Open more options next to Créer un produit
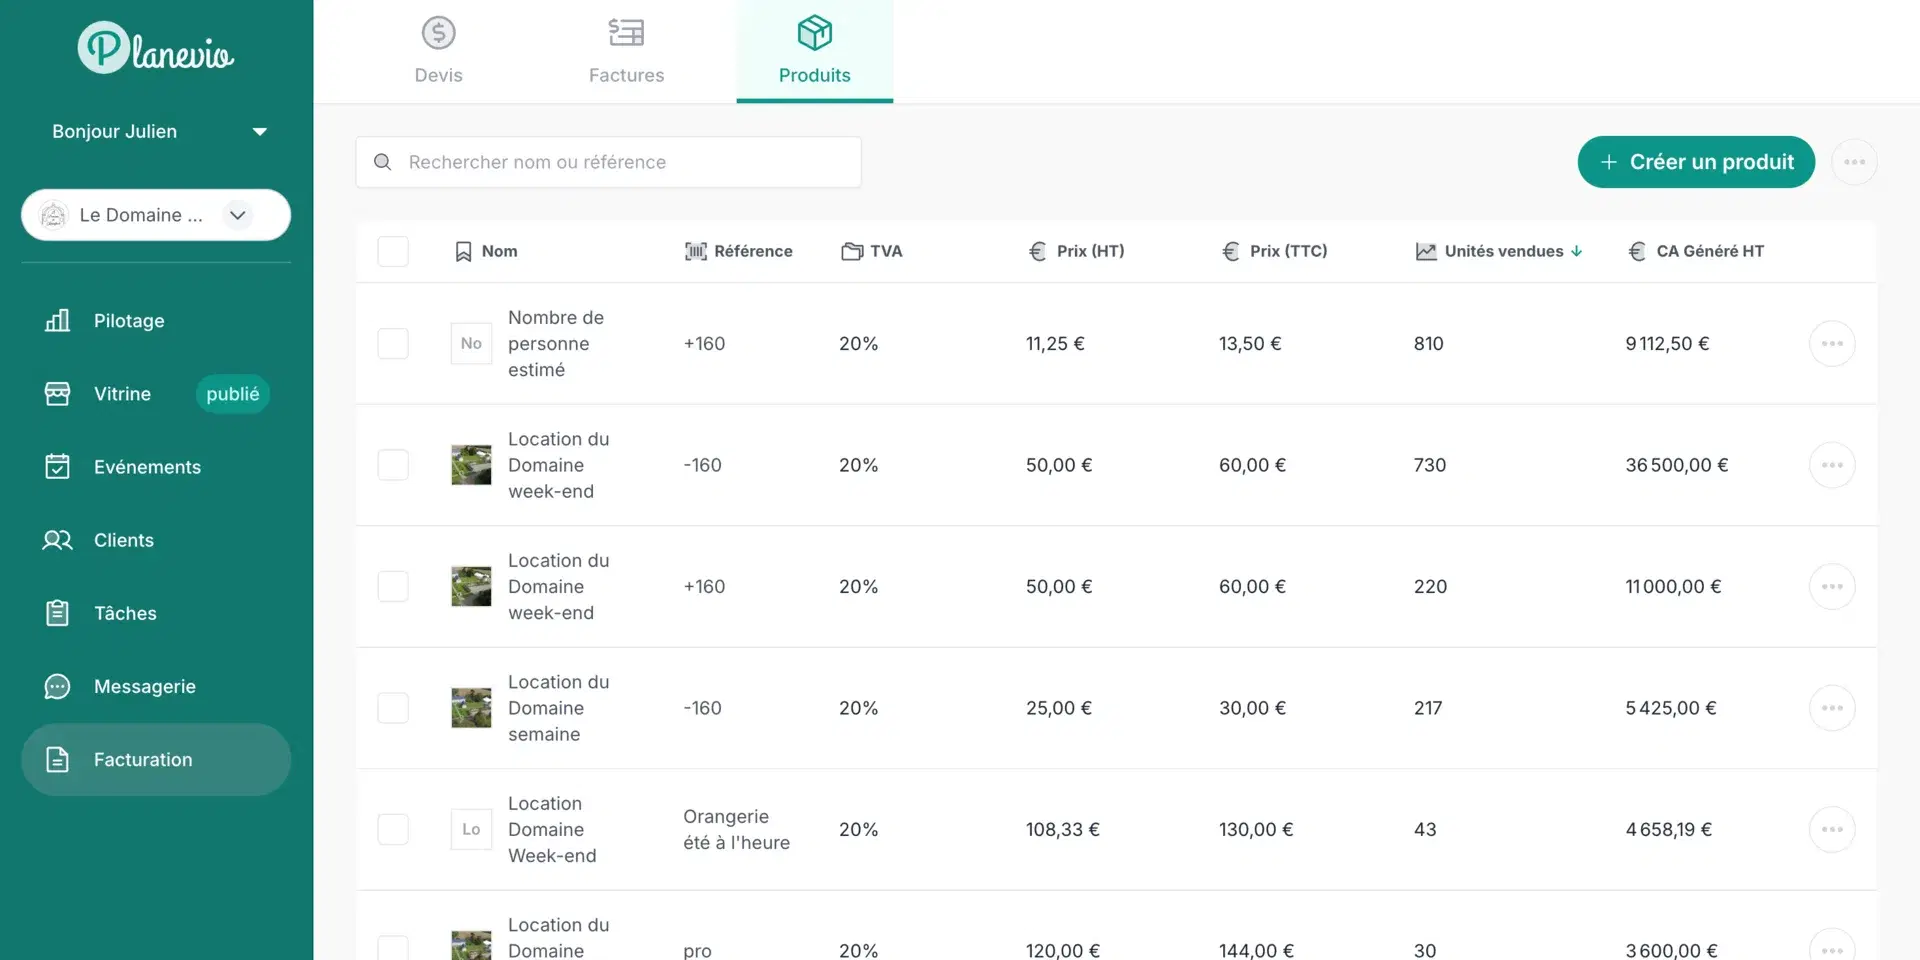1920x960 pixels. pos(1854,162)
